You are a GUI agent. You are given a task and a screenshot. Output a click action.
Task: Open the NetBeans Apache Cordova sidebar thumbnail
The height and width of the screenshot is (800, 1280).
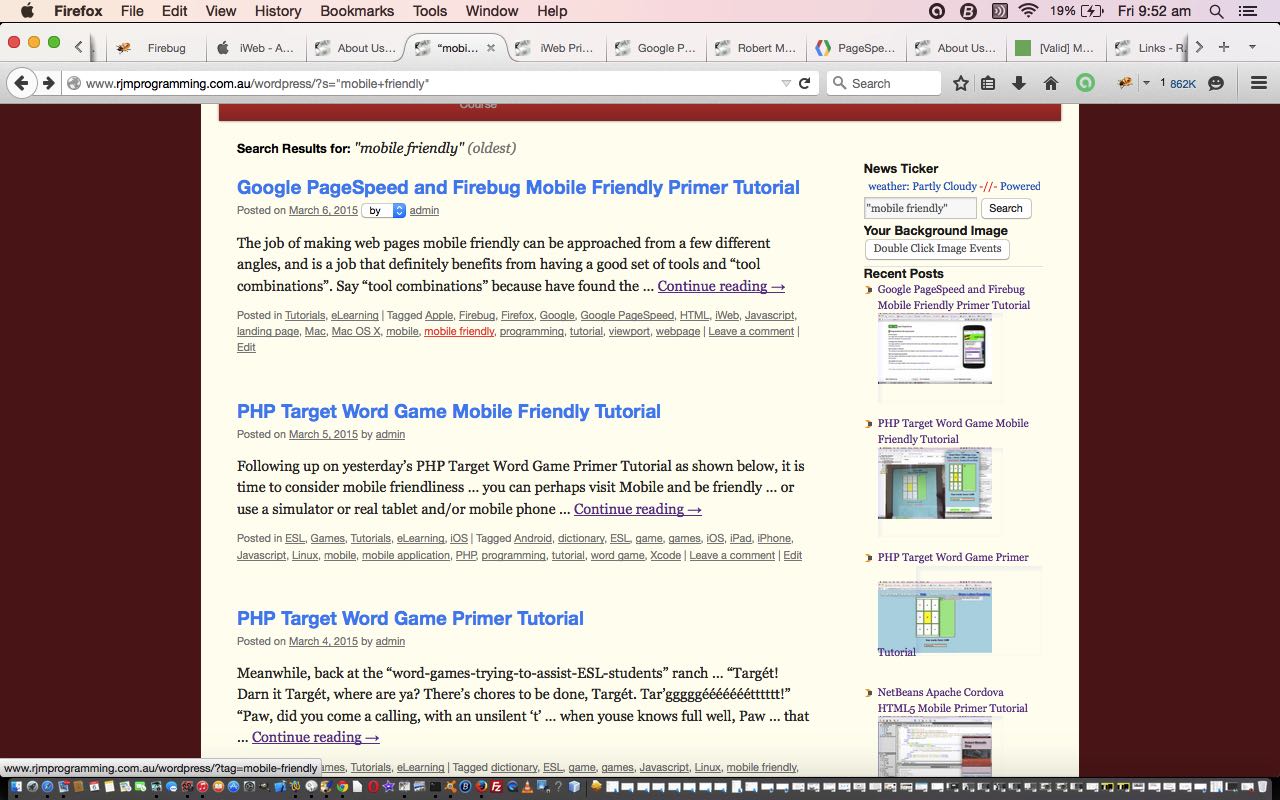pos(935,747)
